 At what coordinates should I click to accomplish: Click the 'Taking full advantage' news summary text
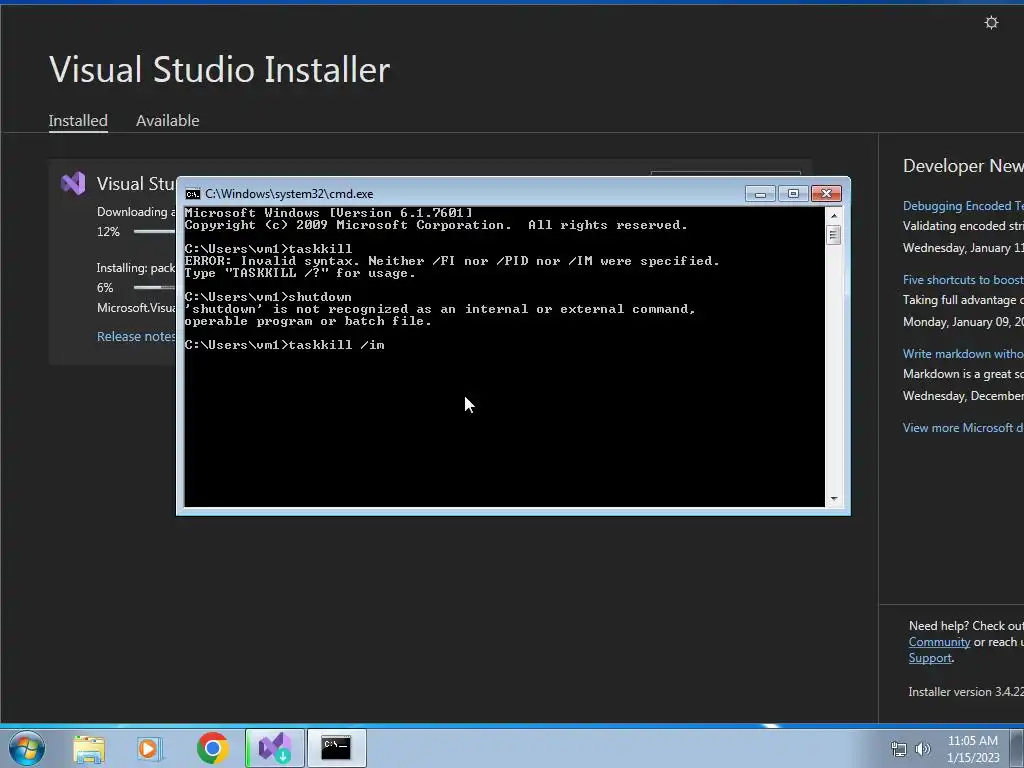(963, 300)
